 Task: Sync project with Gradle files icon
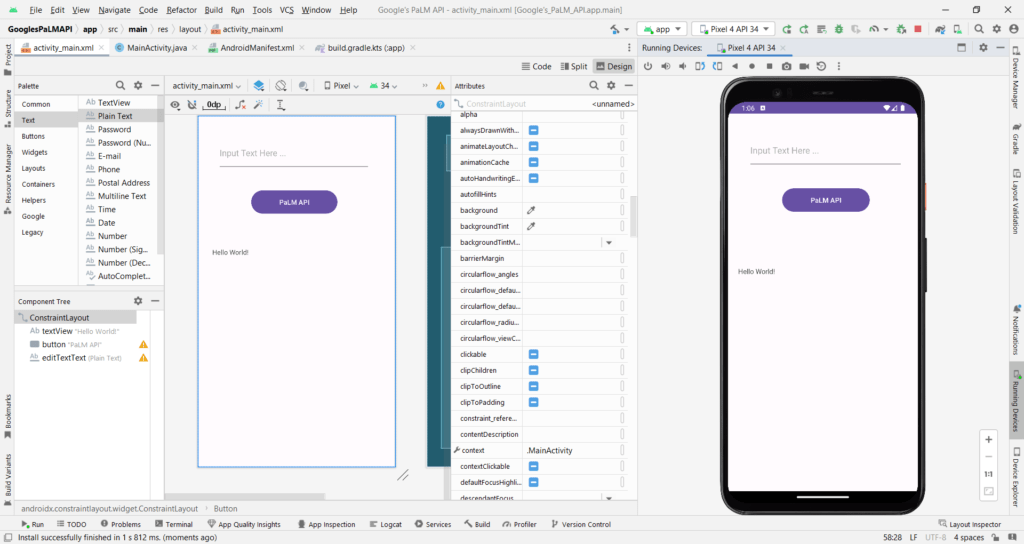(940, 29)
